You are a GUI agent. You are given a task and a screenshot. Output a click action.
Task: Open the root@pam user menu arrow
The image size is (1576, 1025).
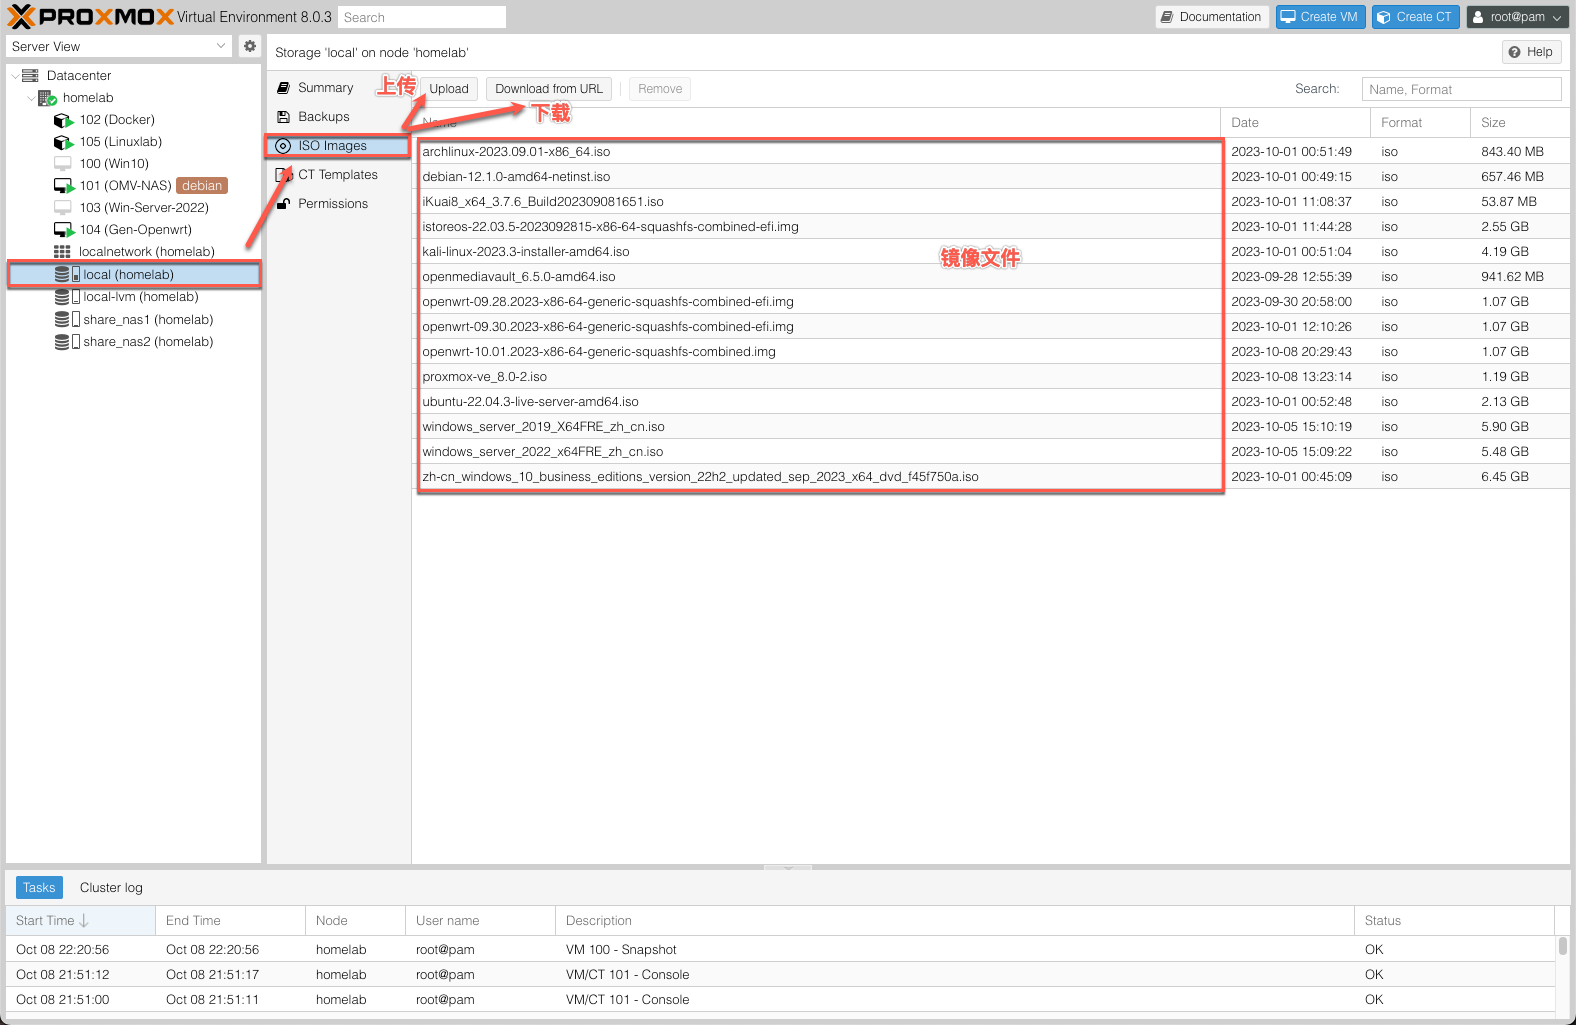click(1557, 18)
